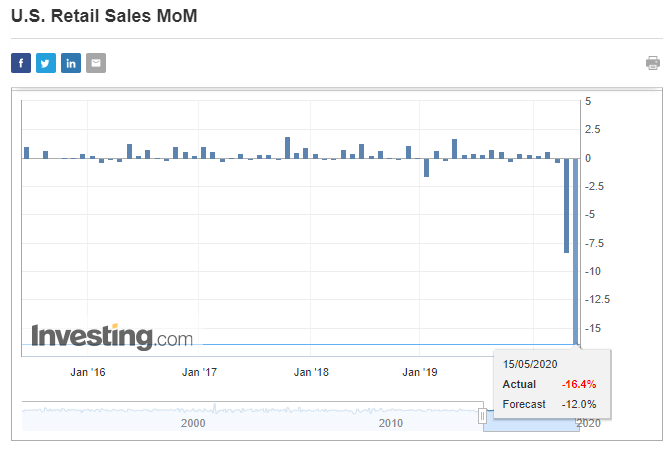Select the tallest negative bar for May 2020

click(x=576, y=250)
